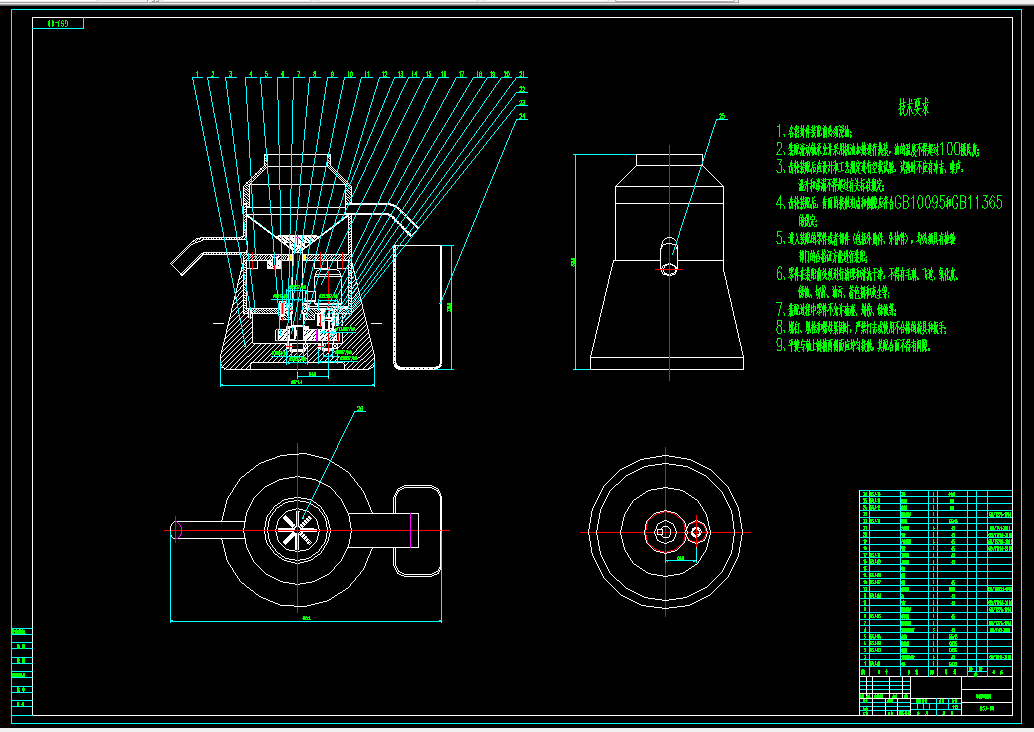Viewport: 1034px width, 732px height.
Task: Select balloon number 26 above top view
Action: 360,409
